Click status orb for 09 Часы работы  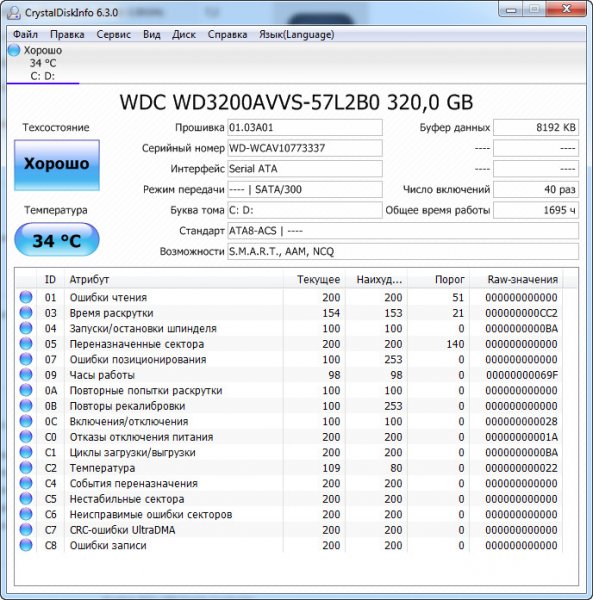[26, 375]
